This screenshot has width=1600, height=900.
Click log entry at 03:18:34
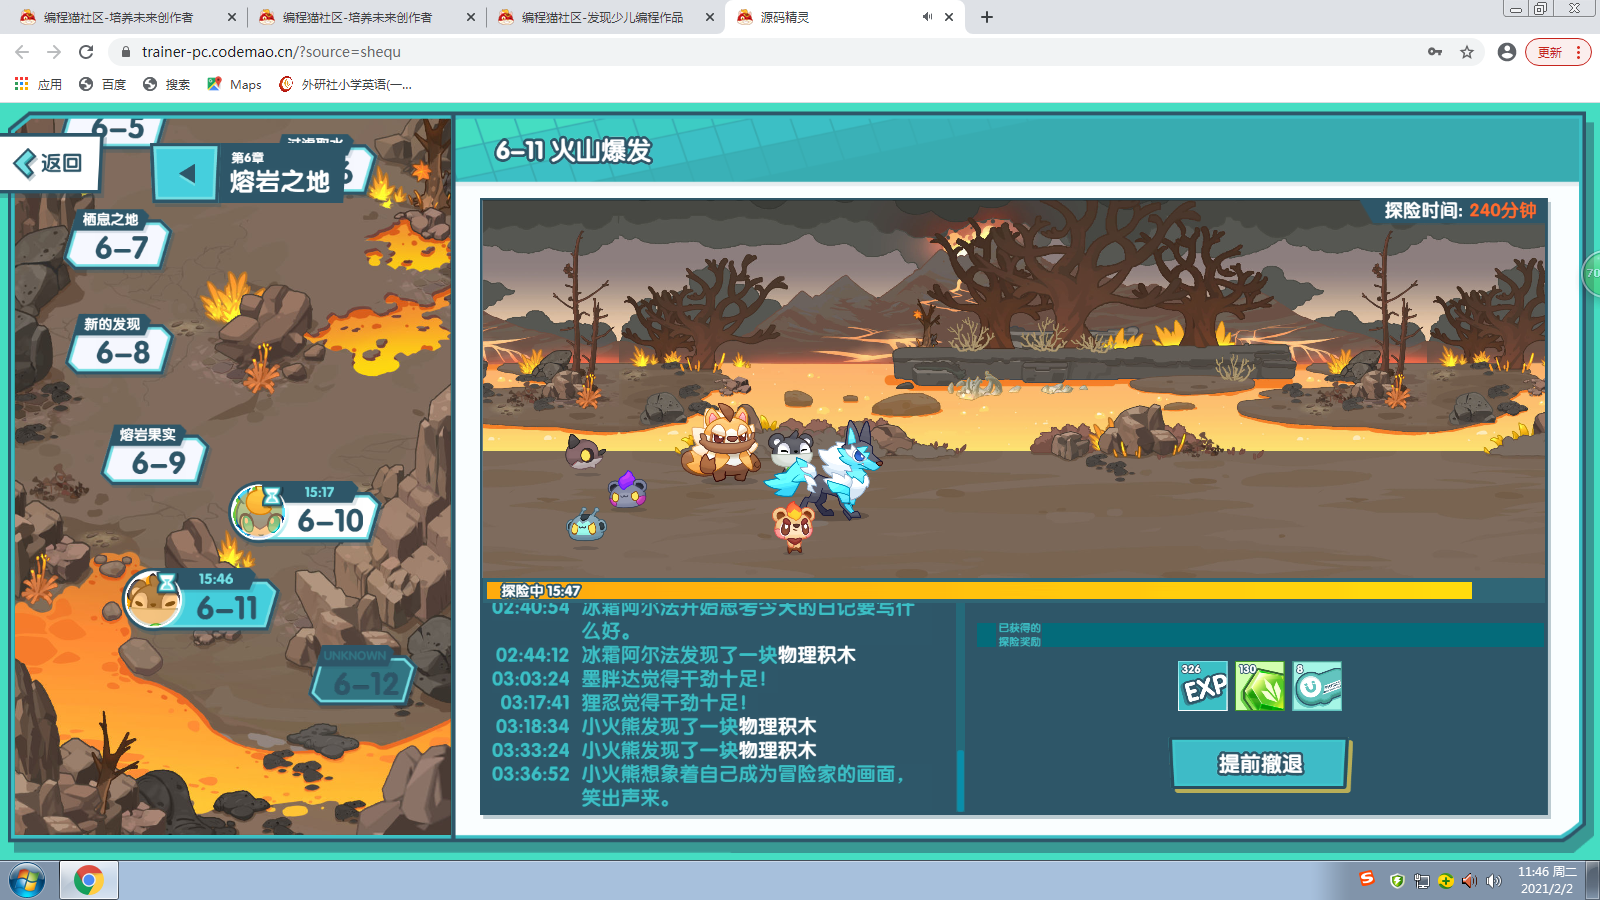tap(654, 727)
